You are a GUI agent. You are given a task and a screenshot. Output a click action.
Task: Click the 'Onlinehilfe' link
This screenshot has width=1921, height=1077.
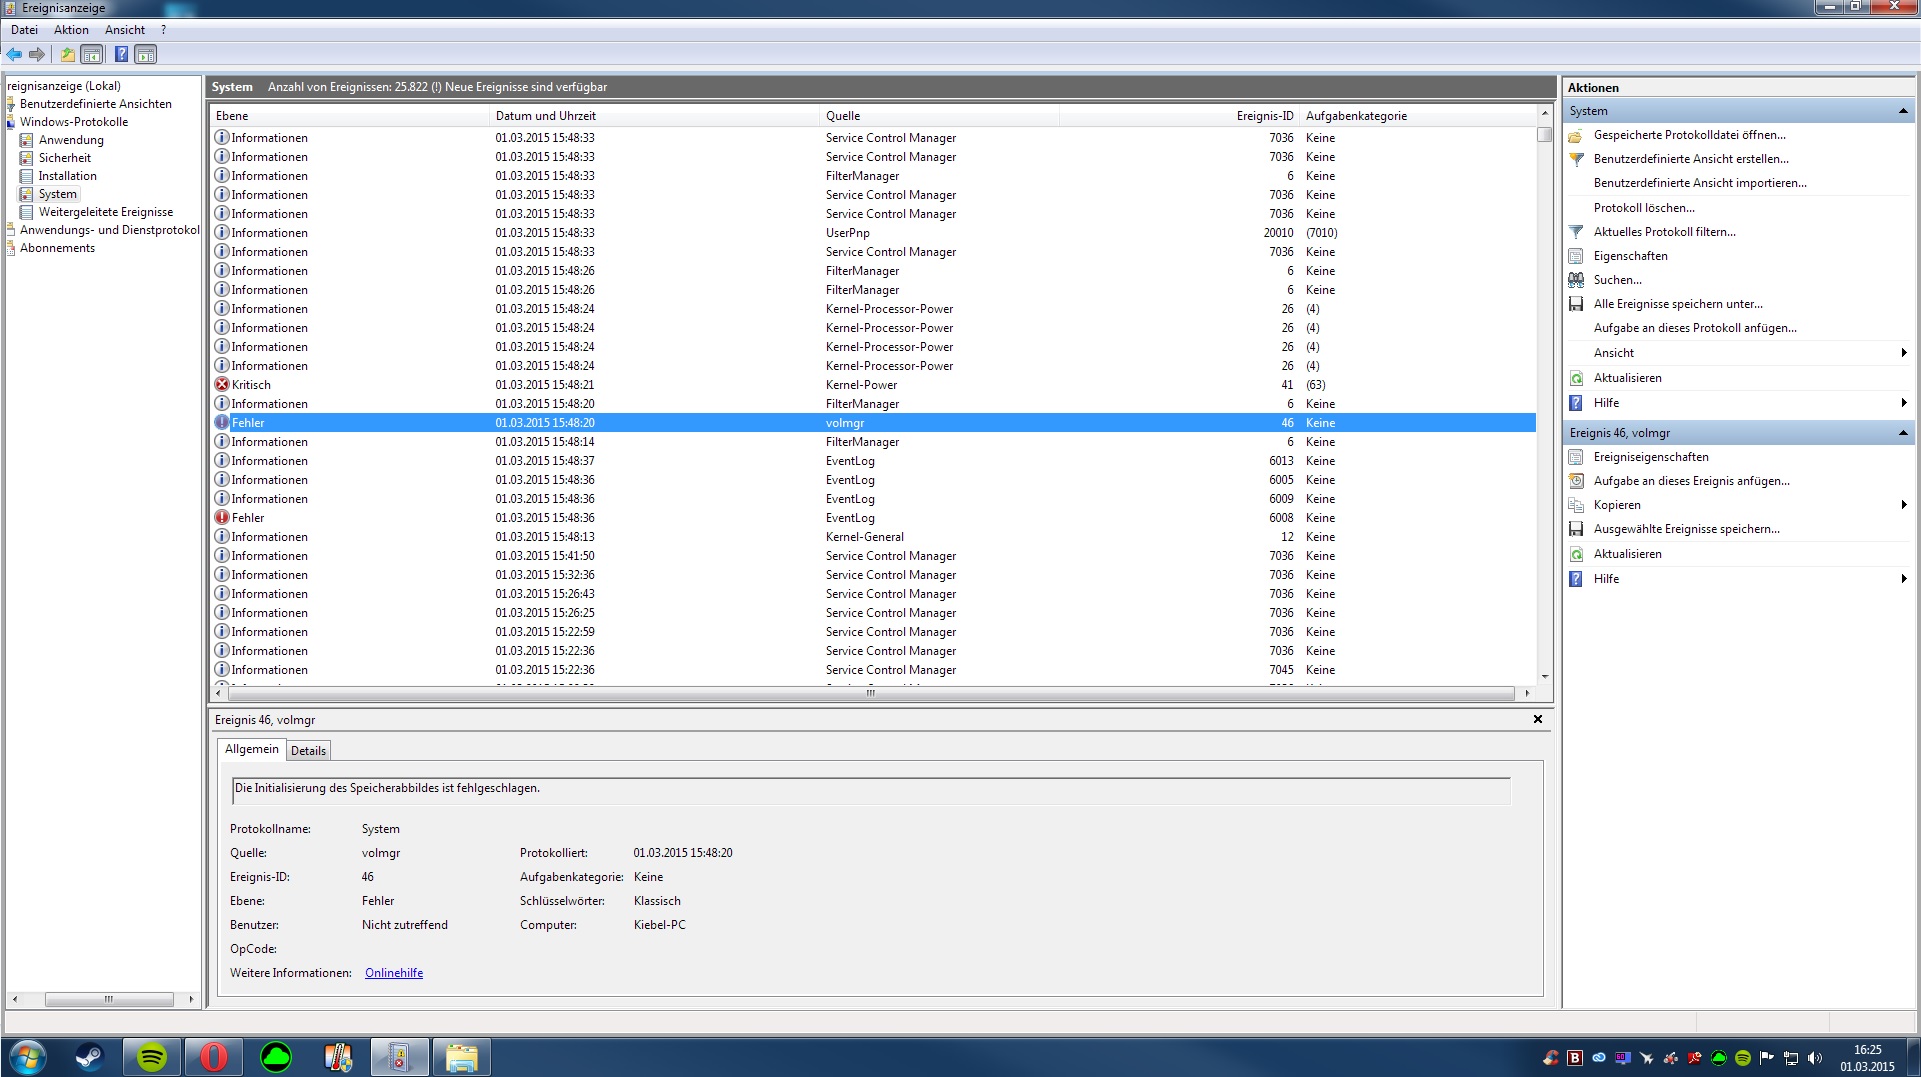click(x=393, y=973)
